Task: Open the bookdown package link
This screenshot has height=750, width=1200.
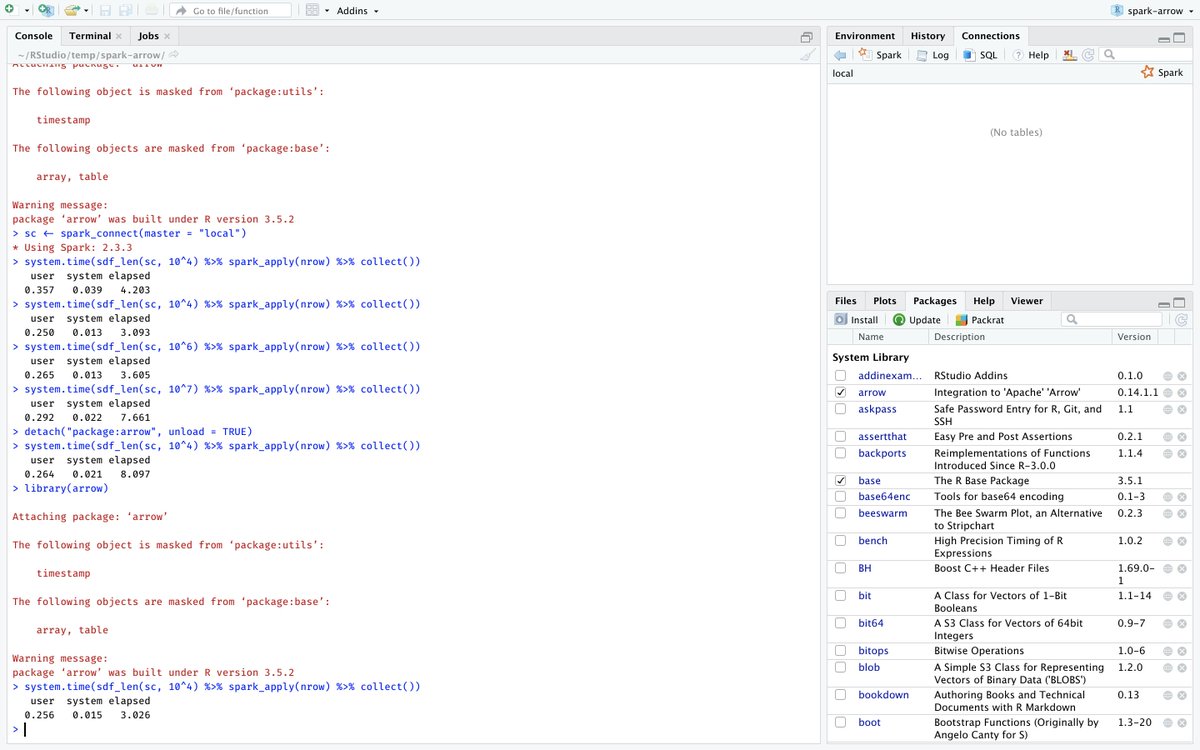Action: [884, 695]
